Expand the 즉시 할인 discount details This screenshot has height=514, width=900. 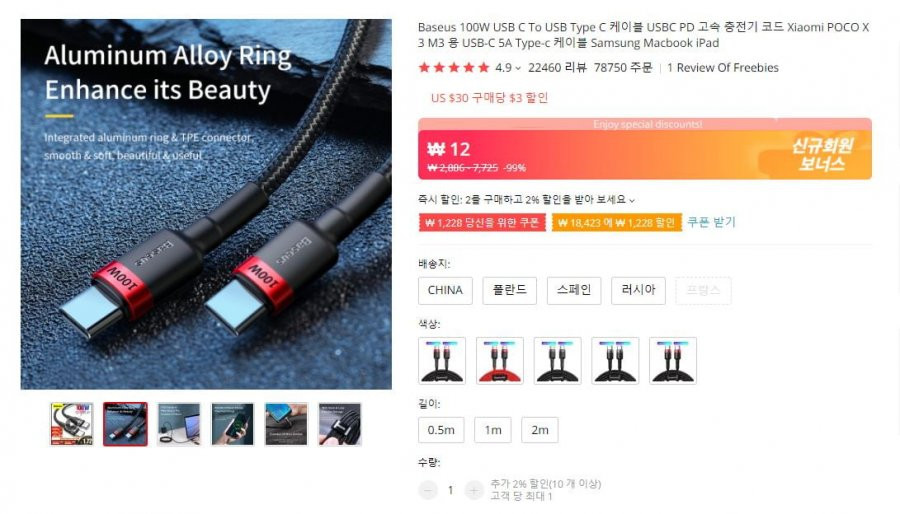pyautogui.click(x=632, y=200)
